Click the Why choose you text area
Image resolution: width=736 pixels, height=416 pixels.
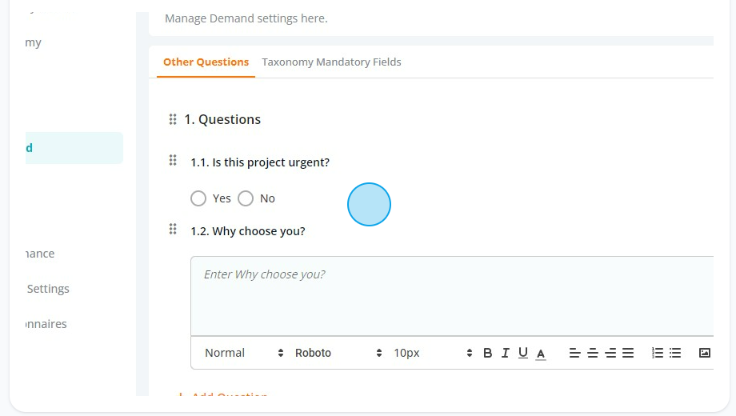click(452, 296)
